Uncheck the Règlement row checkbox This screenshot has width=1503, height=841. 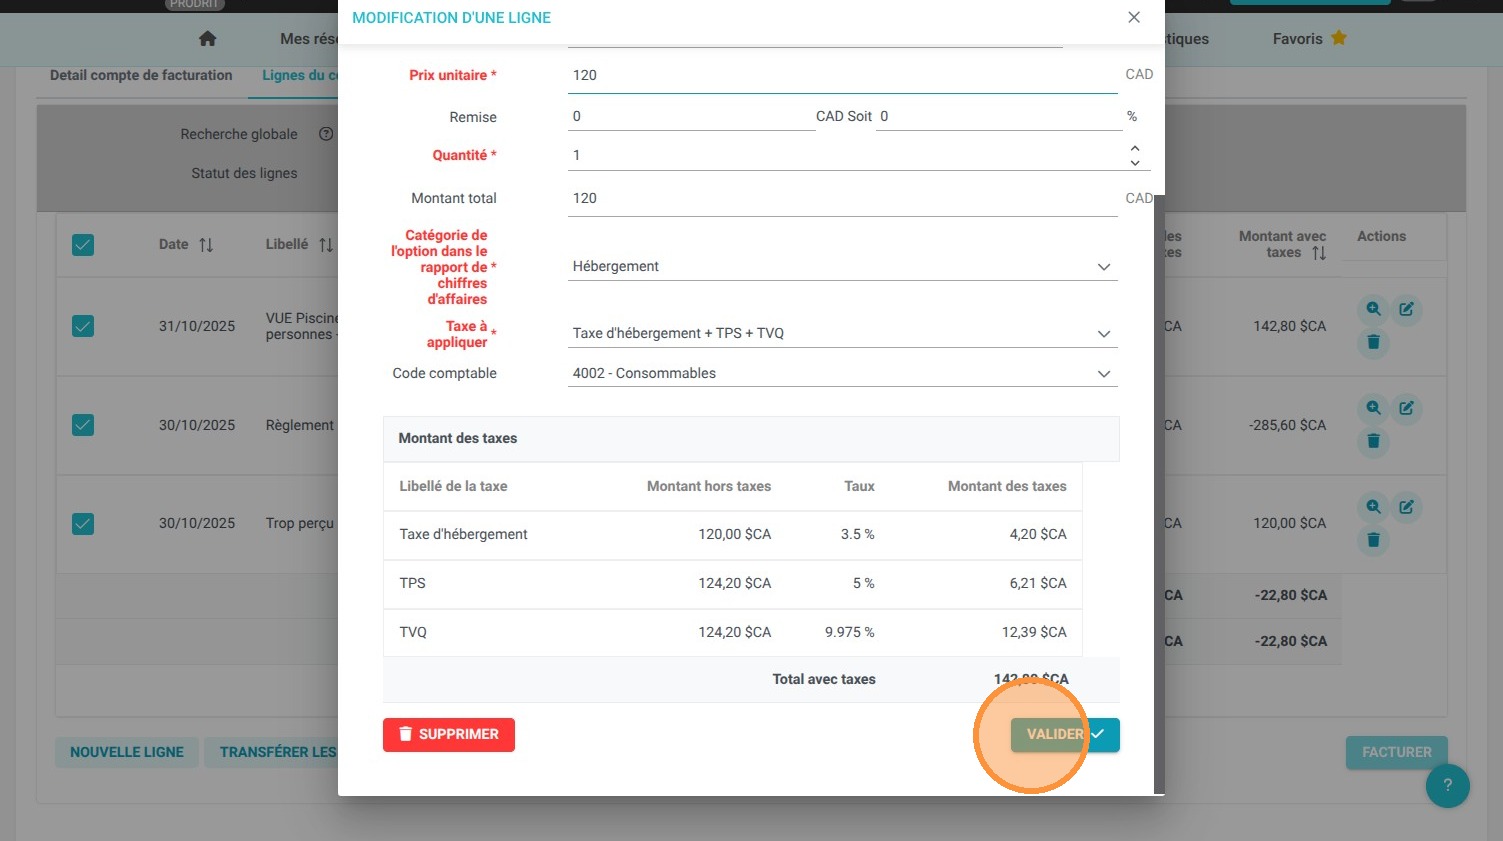[83, 425]
